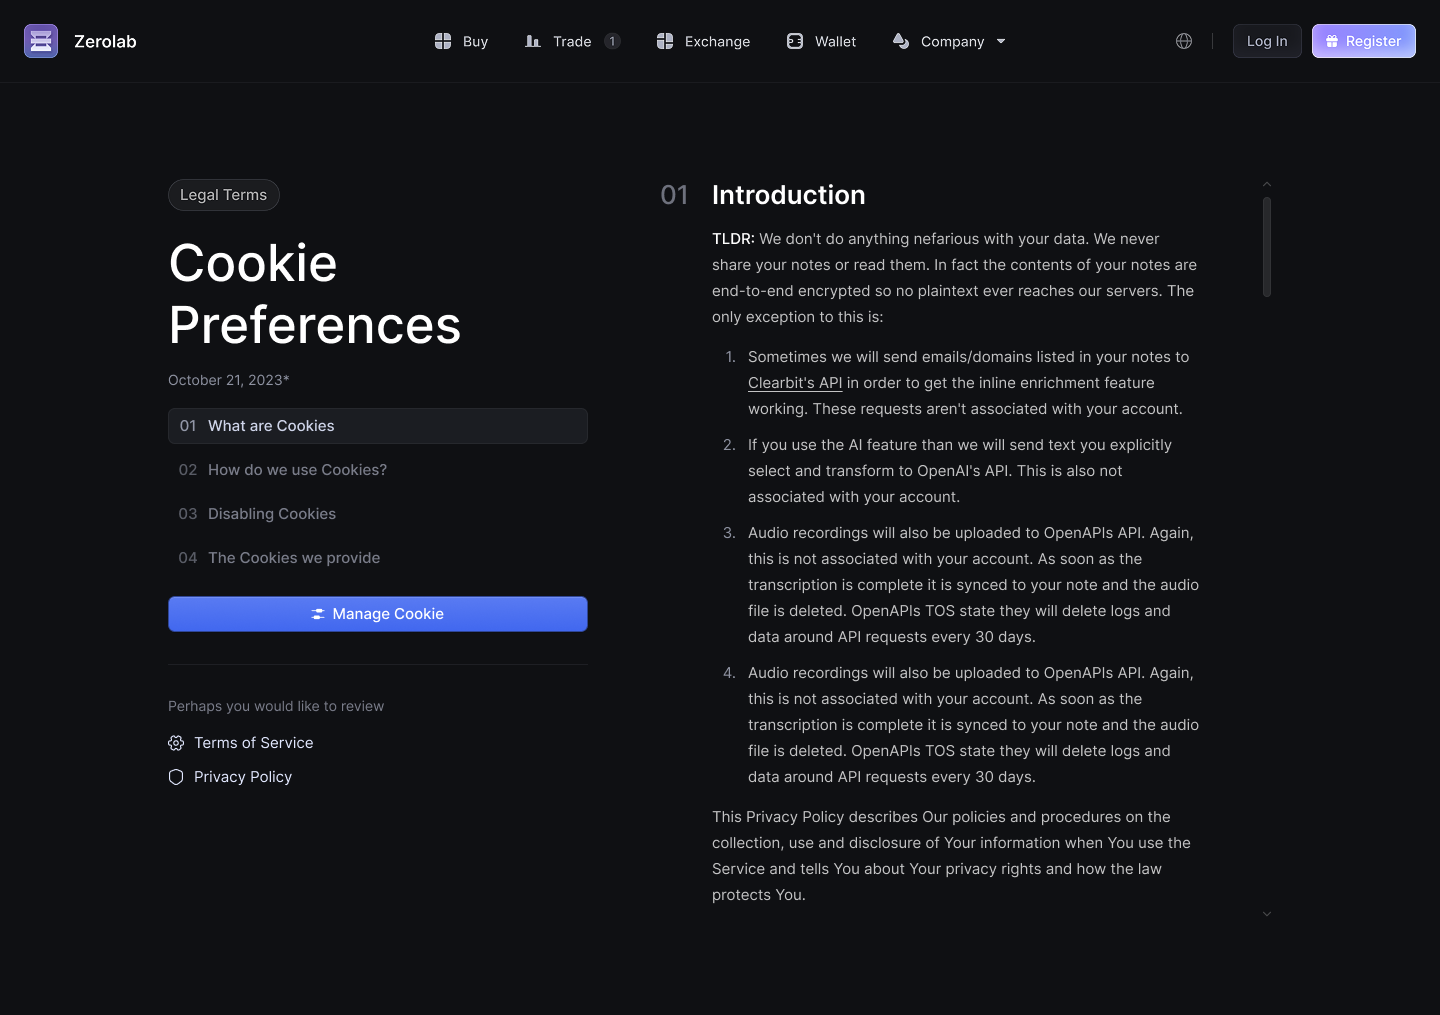Click the gift icon inside the Register button
Viewport: 1440px width, 1015px height.
1332,41
